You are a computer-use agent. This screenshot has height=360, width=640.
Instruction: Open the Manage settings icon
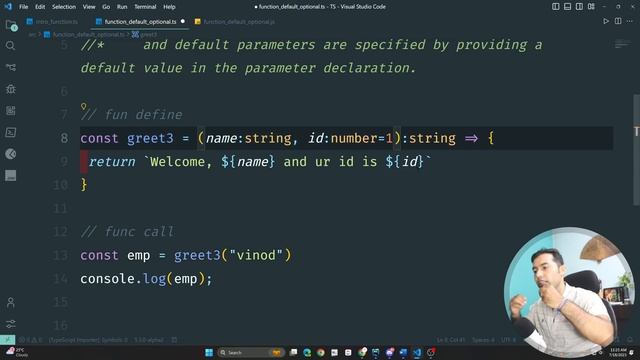[11, 324]
